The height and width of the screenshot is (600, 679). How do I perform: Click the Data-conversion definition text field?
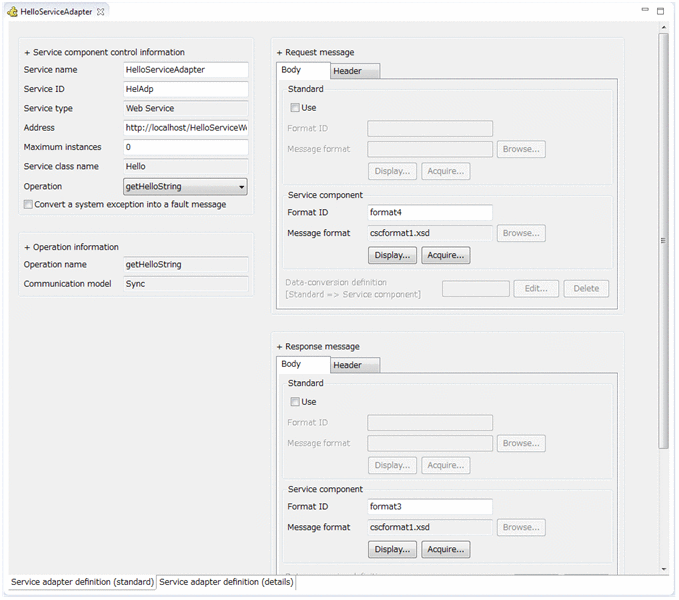click(x=475, y=289)
